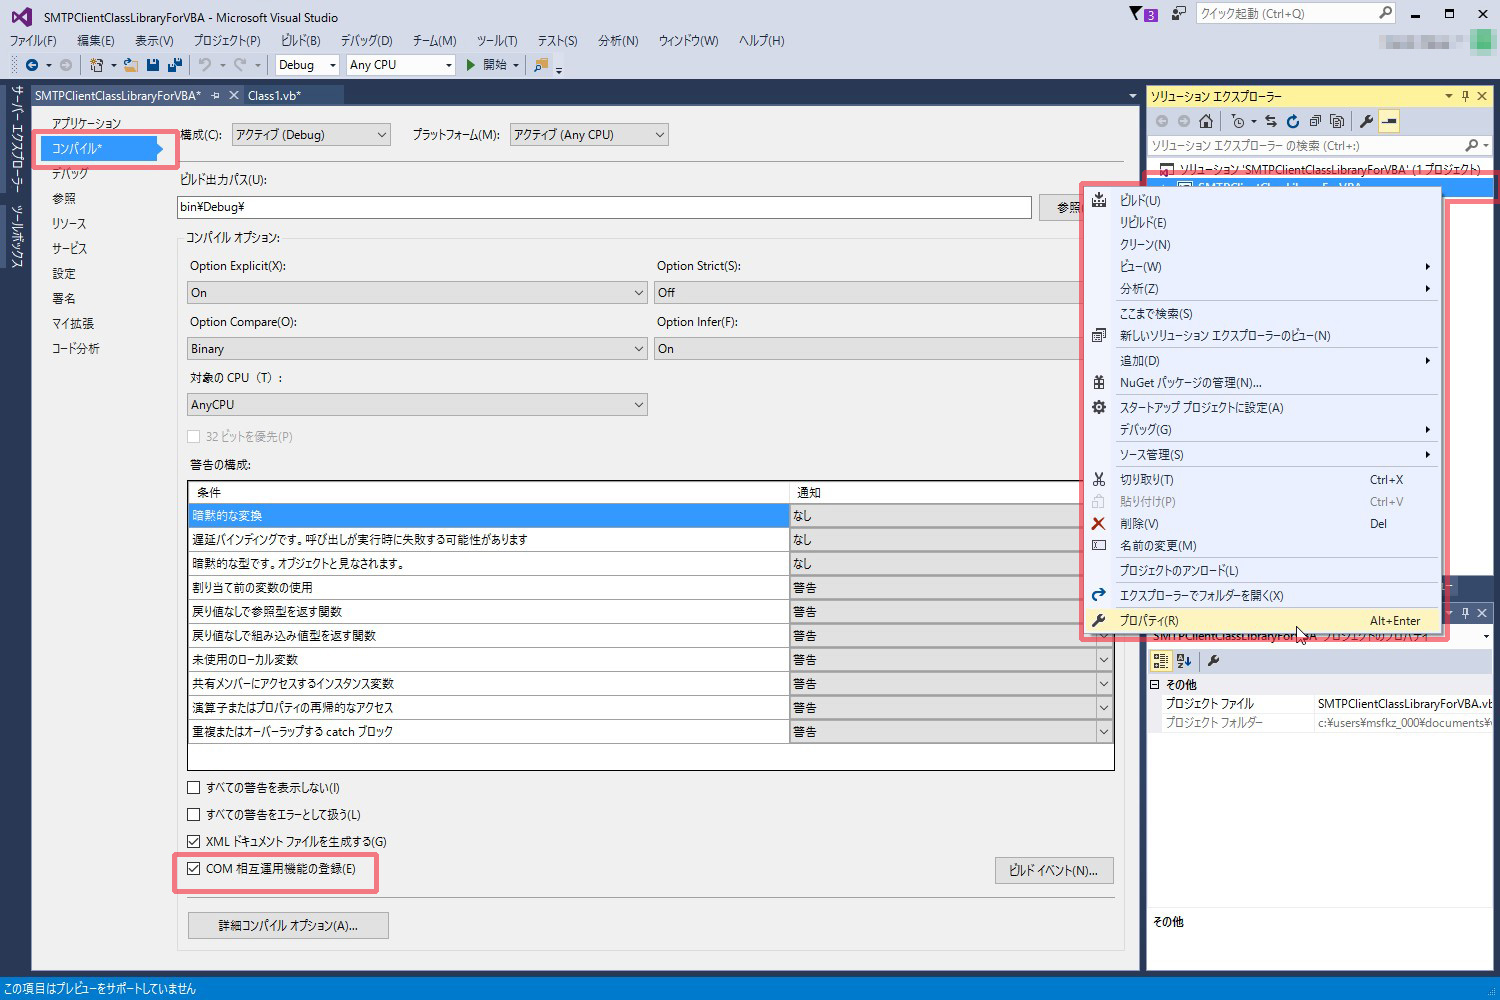1500x1000 pixels.
Task: Open the Option Explicit dropdown
Action: pyautogui.click(x=417, y=293)
